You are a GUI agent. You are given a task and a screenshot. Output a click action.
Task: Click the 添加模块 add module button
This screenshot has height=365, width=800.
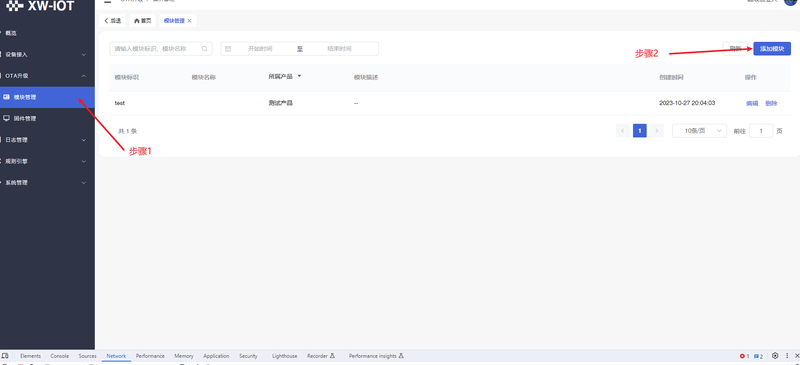[x=772, y=48]
